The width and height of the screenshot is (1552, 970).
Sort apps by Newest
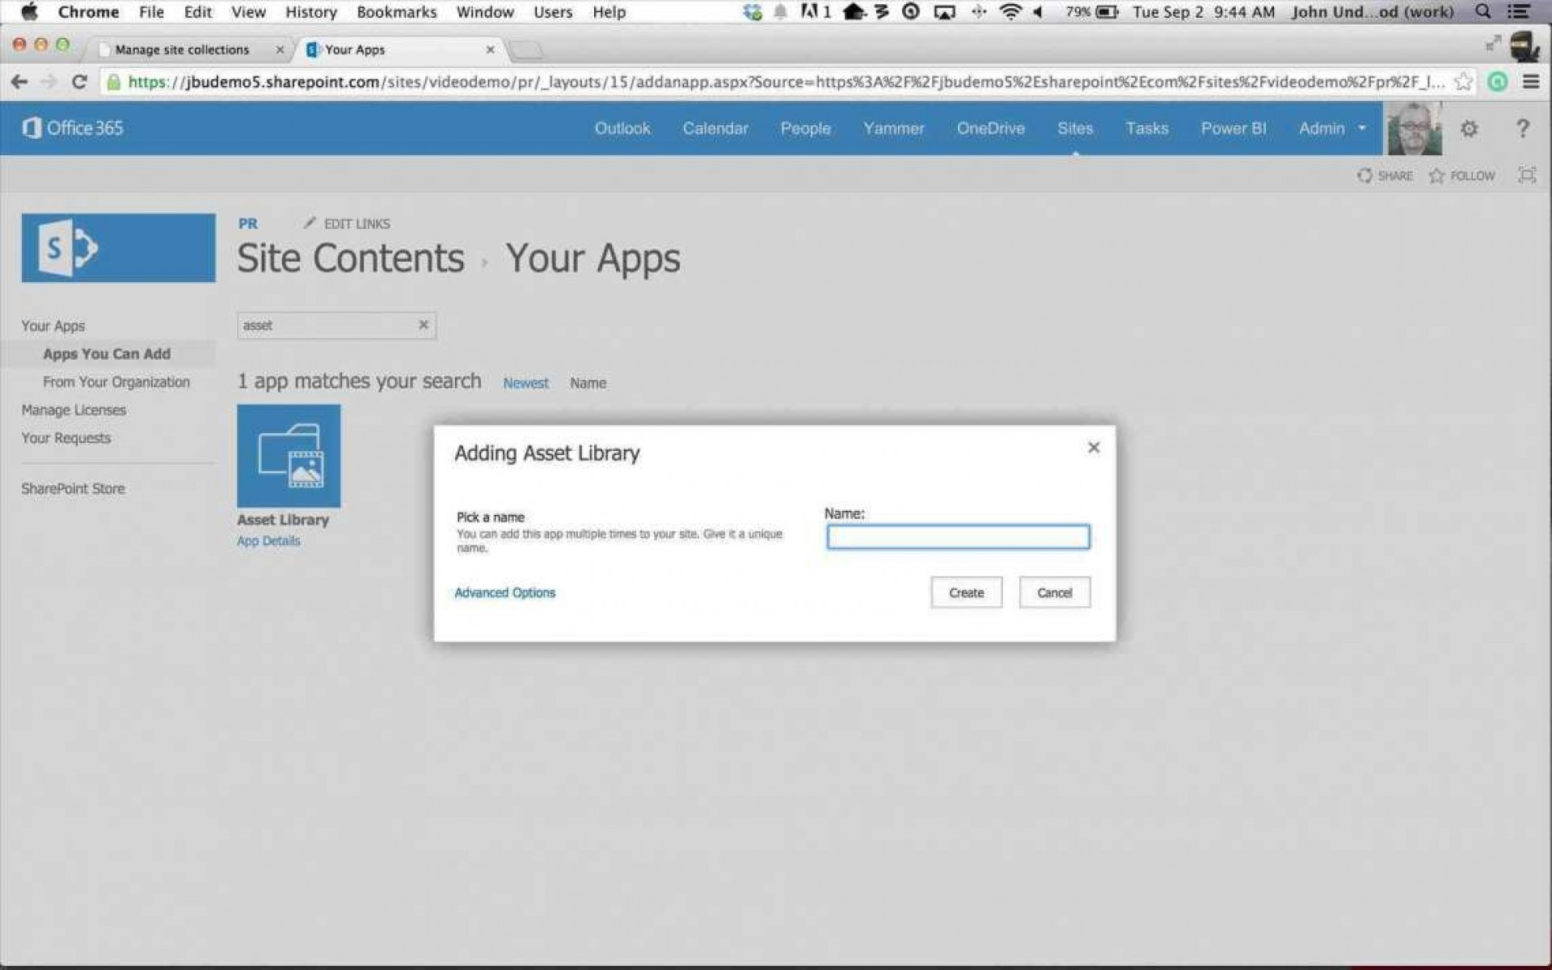coord(526,383)
